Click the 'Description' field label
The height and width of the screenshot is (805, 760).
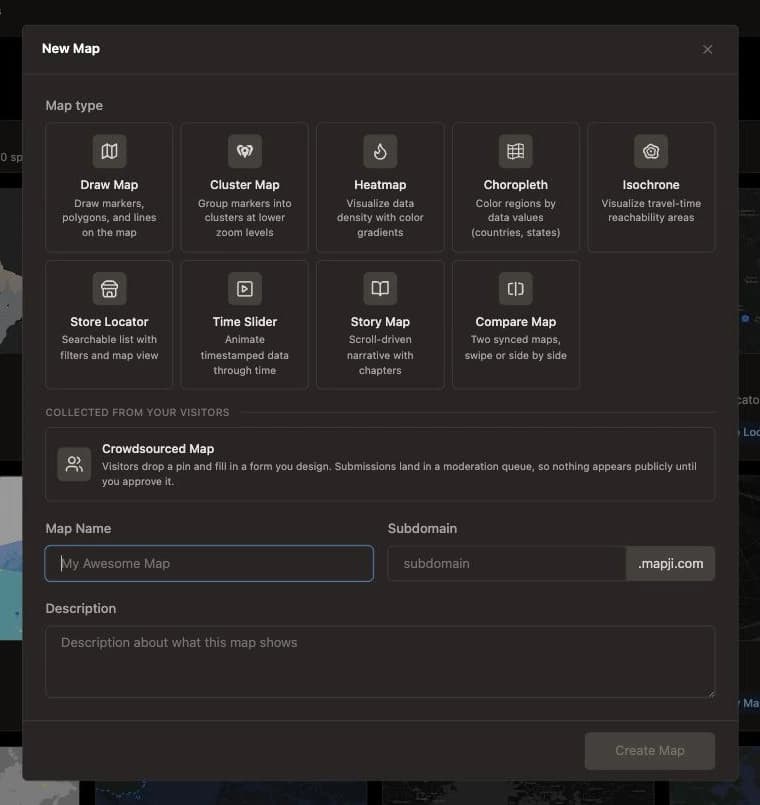click(81, 608)
